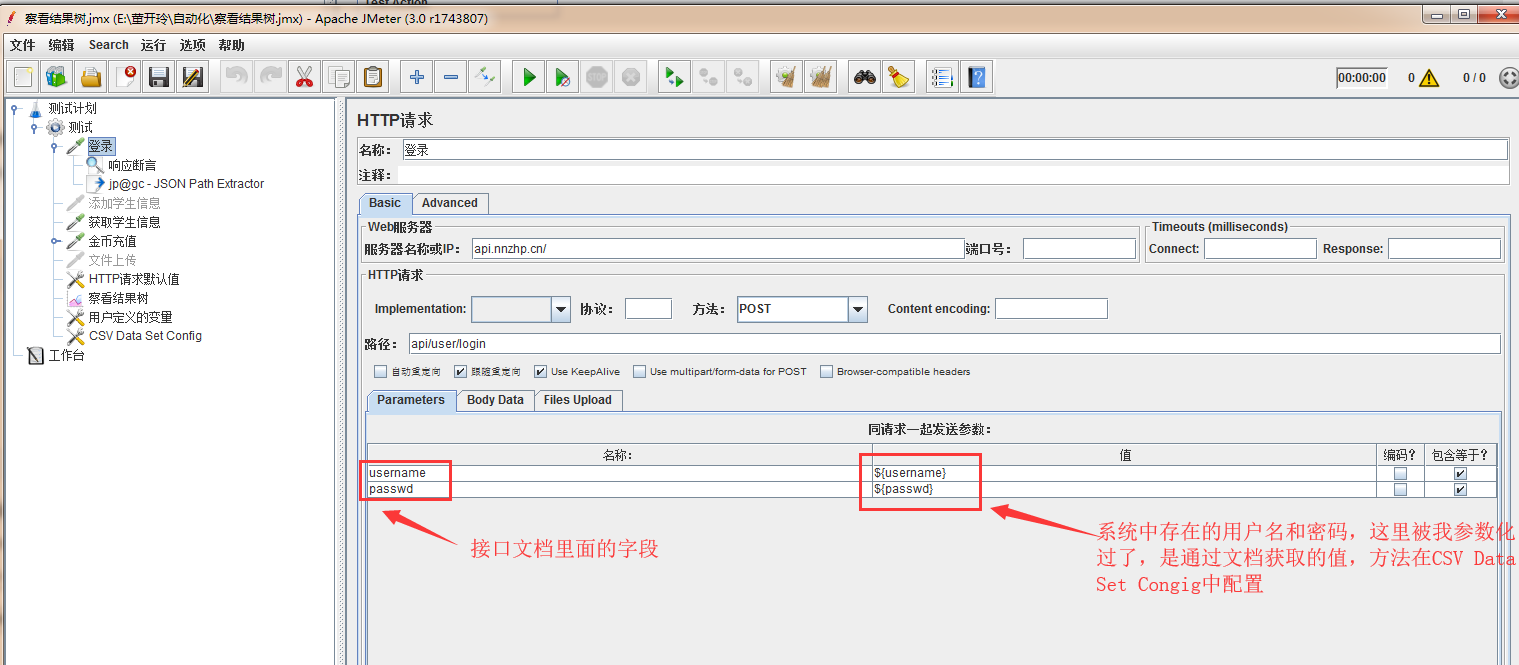The height and width of the screenshot is (665, 1519).
Task: Click the Toggle enable/disable icon
Action: tap(485, 77)
